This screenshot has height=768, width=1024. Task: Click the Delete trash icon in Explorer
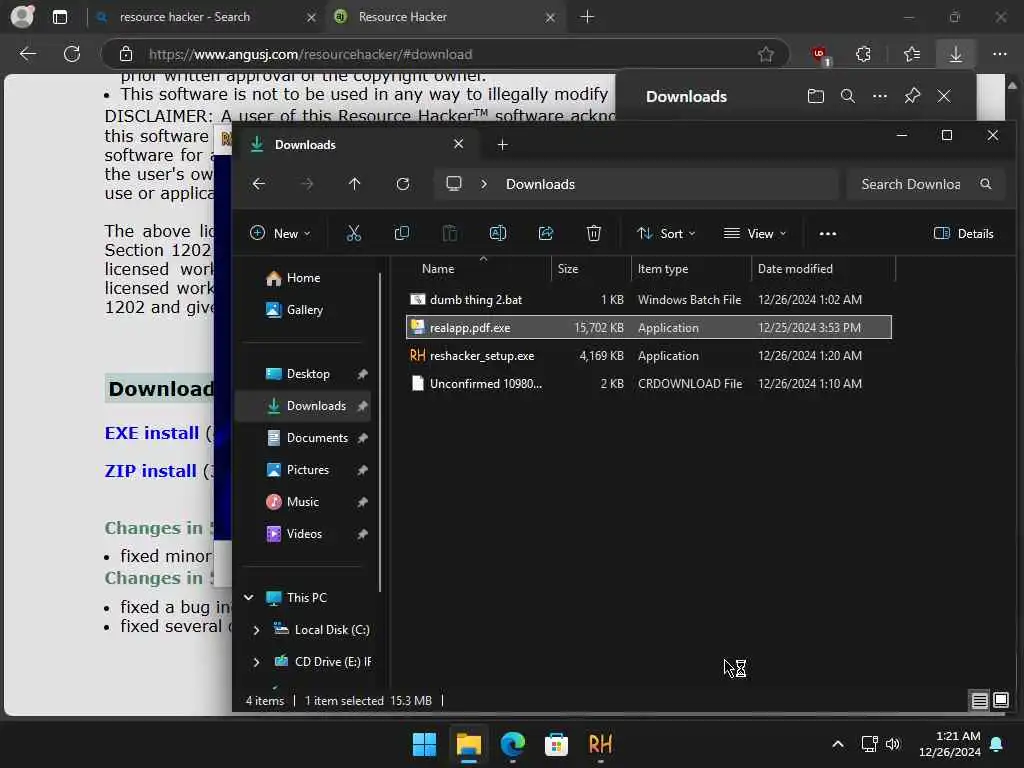click(594, 233)
